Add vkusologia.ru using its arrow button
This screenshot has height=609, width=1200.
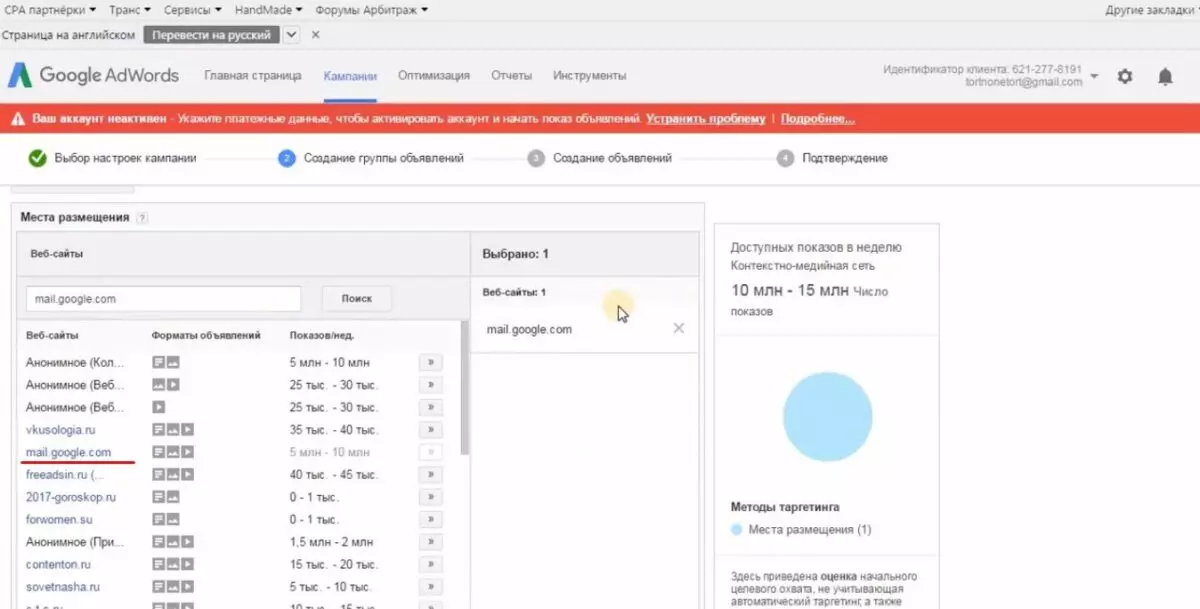click(x=429, y=429)
